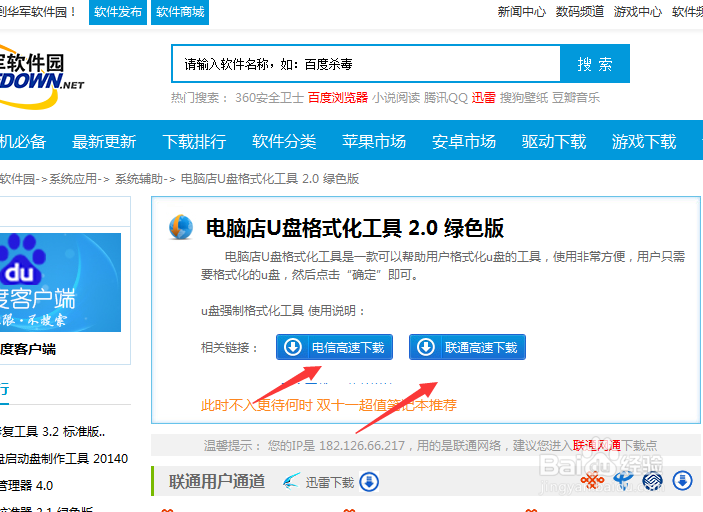Click the red 迅雷 hot search link
The width and height of the screenshot is (703, 512).
tap(483, 98)
